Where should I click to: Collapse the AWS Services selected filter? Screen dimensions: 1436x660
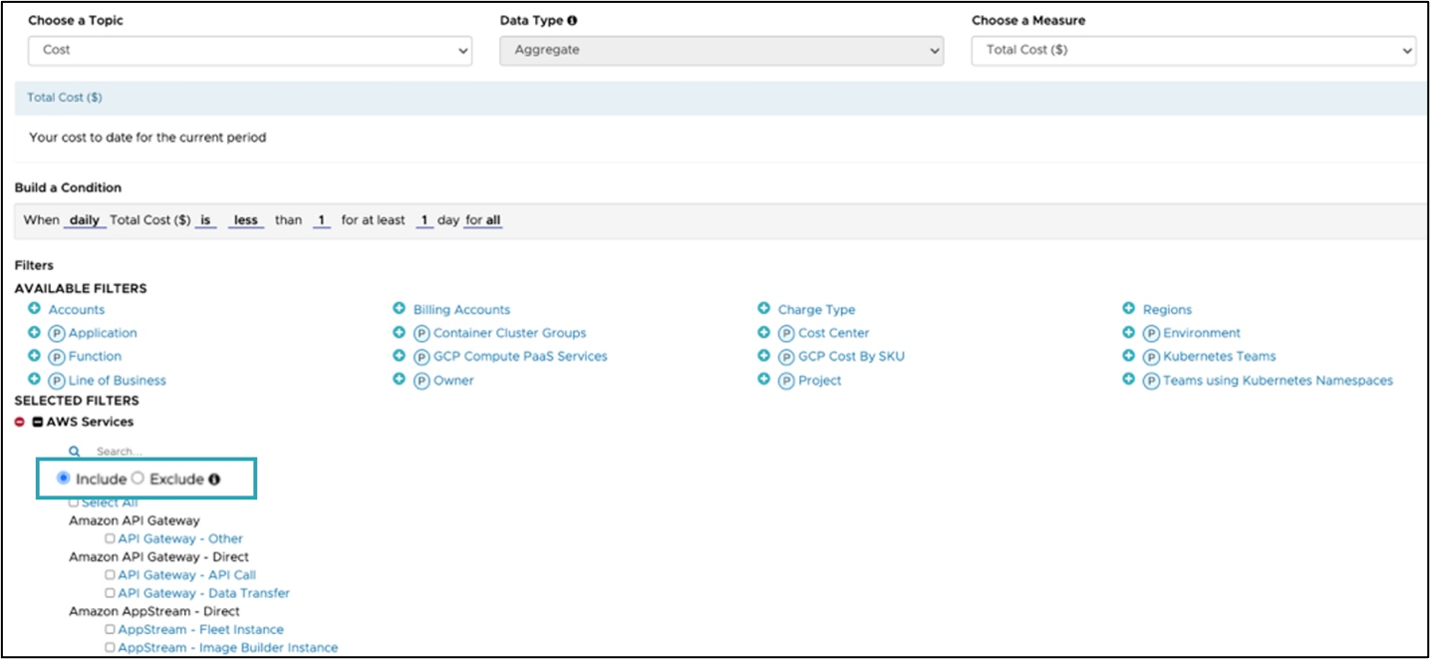click(x=38, y=422)
